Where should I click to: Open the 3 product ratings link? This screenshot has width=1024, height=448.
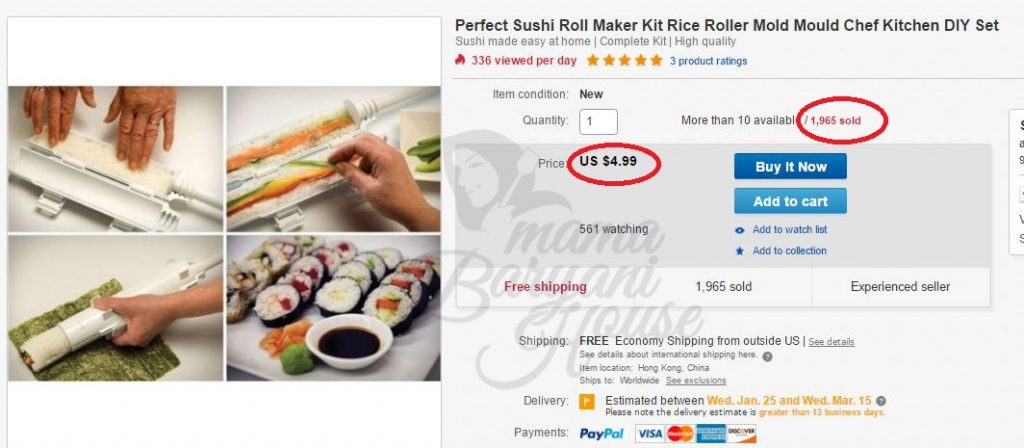(708, 61)
